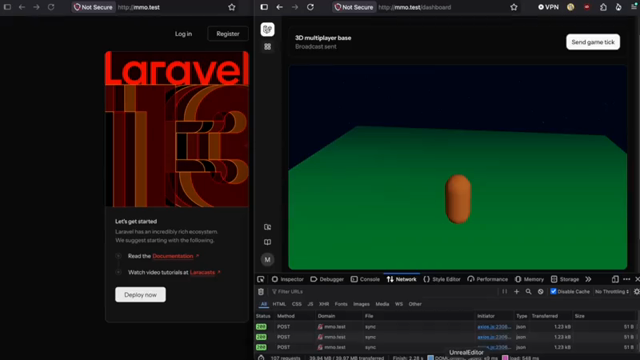The height and width of the screenshot is (360, 640).
Task: Filter network requests by HTML
Action: pos(279,304)
